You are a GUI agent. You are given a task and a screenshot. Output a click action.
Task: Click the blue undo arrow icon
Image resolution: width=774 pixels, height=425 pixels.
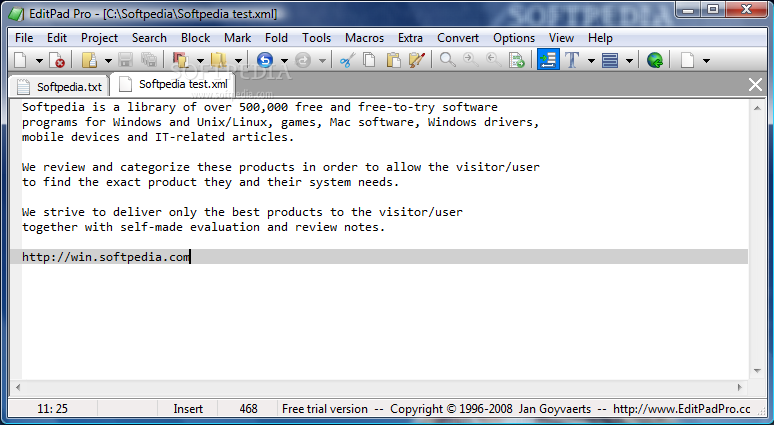pos(265,60)
